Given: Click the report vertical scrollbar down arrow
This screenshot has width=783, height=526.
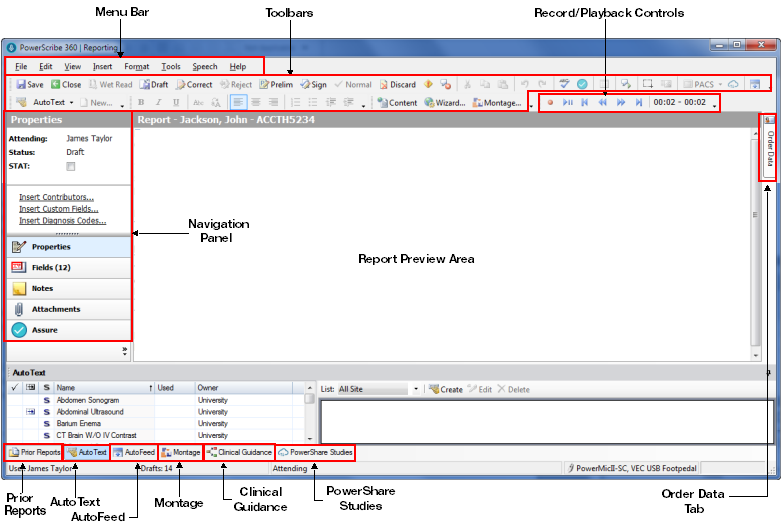Looking at the screenshot, I should tap(756, 355).
